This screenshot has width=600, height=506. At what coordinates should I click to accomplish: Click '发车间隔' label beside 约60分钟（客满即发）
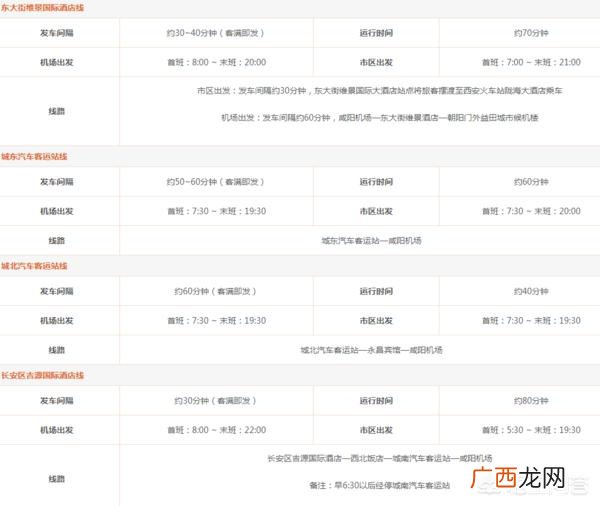click(x=57, y=291)
